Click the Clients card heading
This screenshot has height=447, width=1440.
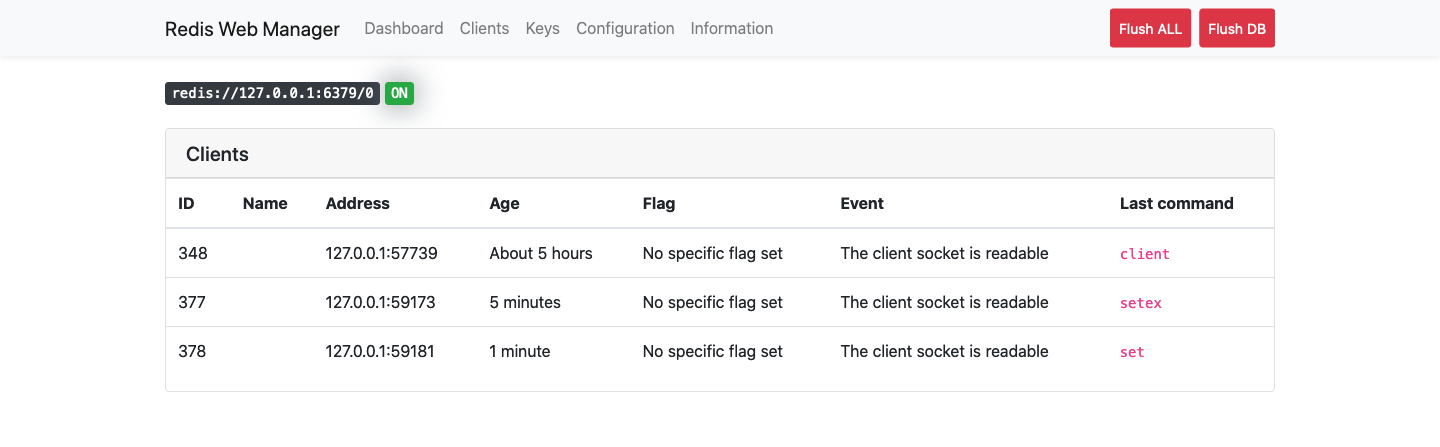[x=217, y=155]
